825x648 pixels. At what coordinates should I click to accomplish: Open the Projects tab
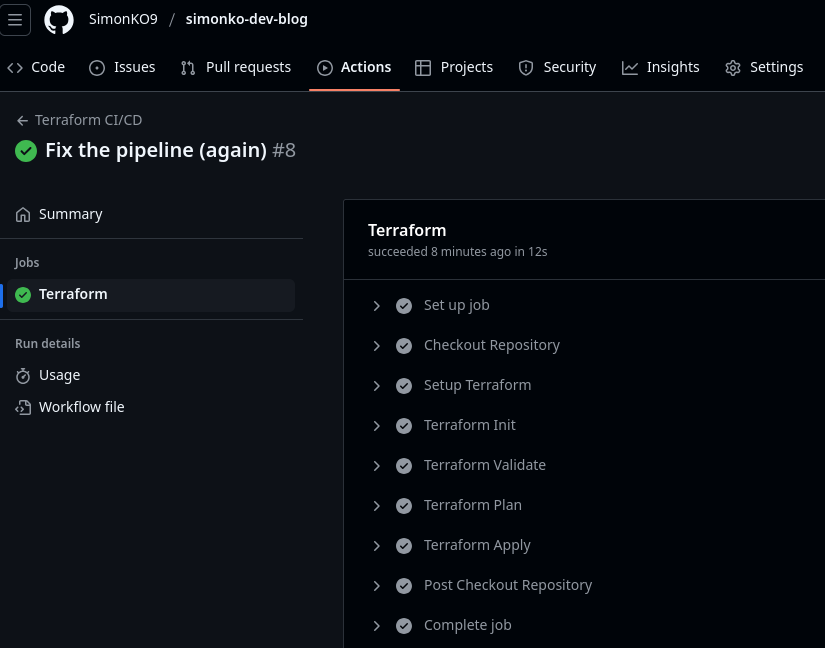pyautogui.click(x=454, y=67)
